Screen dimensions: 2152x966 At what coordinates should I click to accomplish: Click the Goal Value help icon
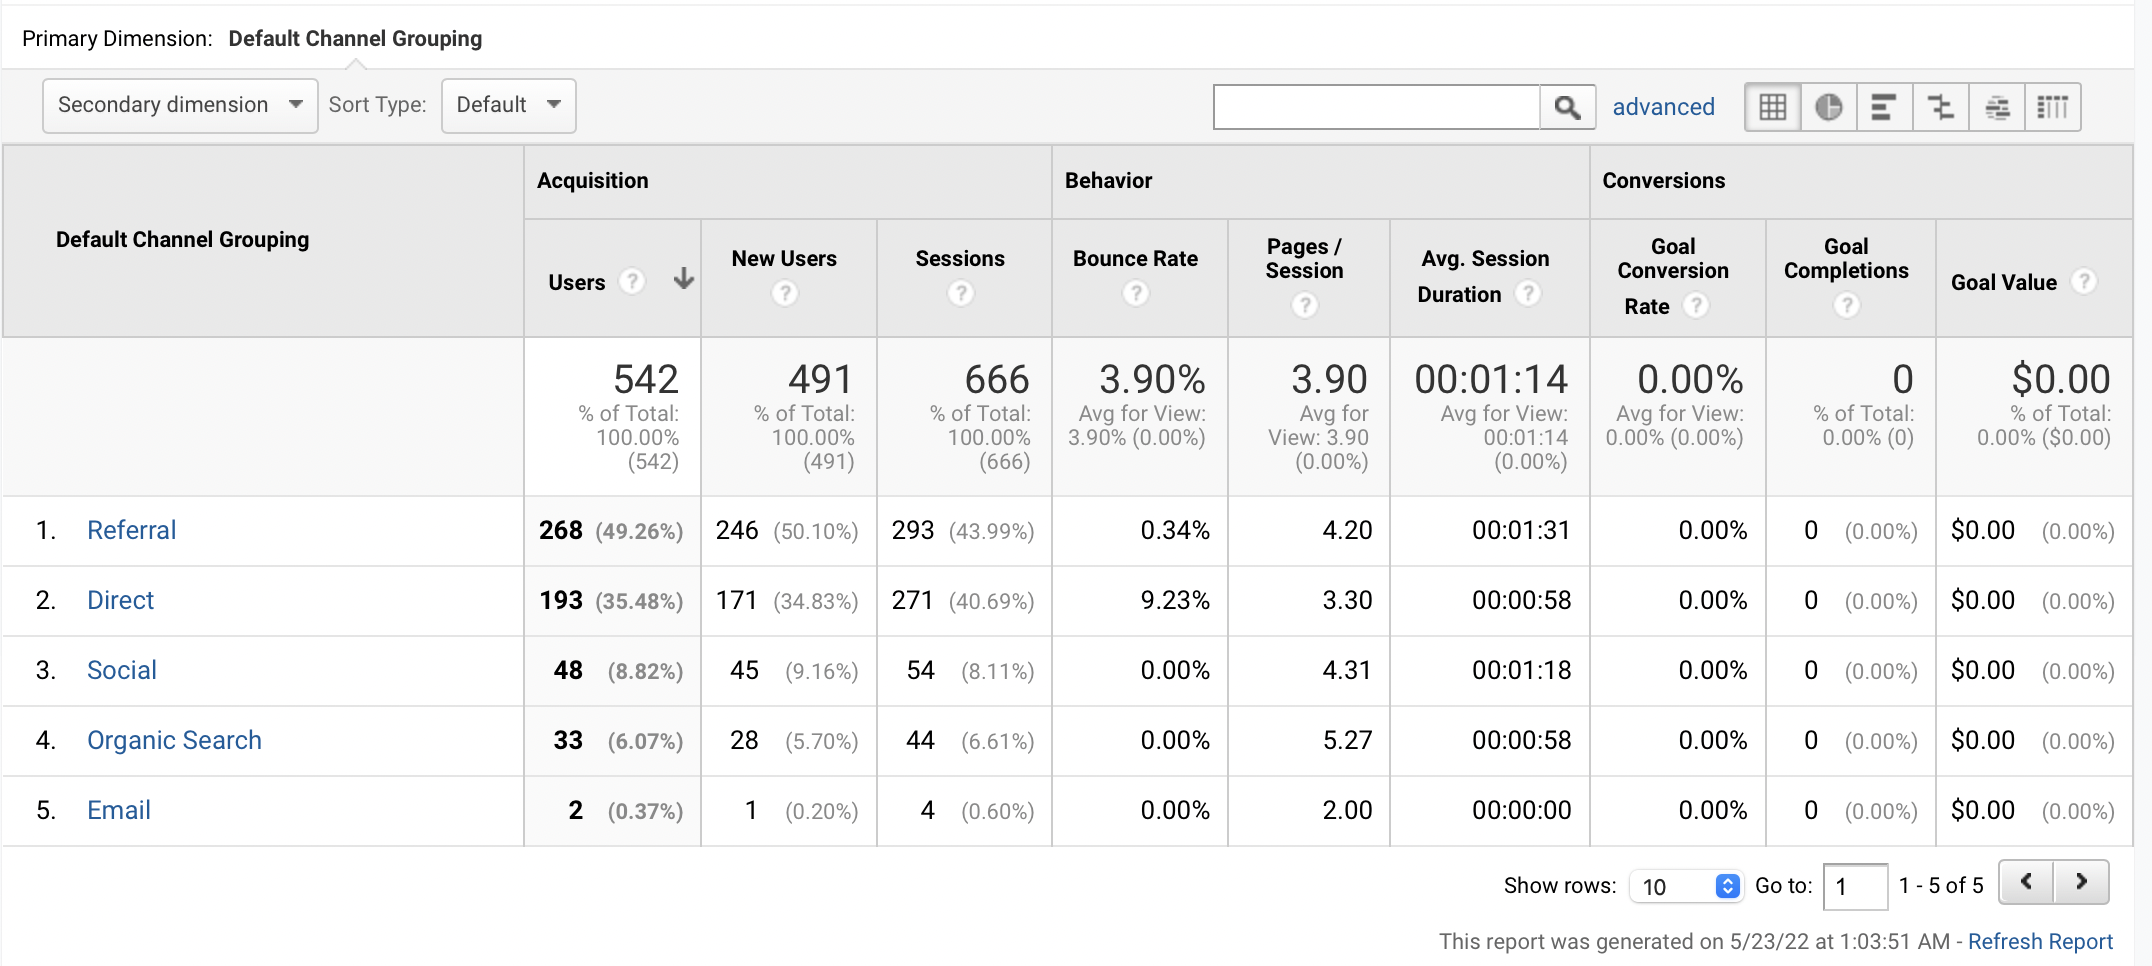click(x=2084, y=282)
